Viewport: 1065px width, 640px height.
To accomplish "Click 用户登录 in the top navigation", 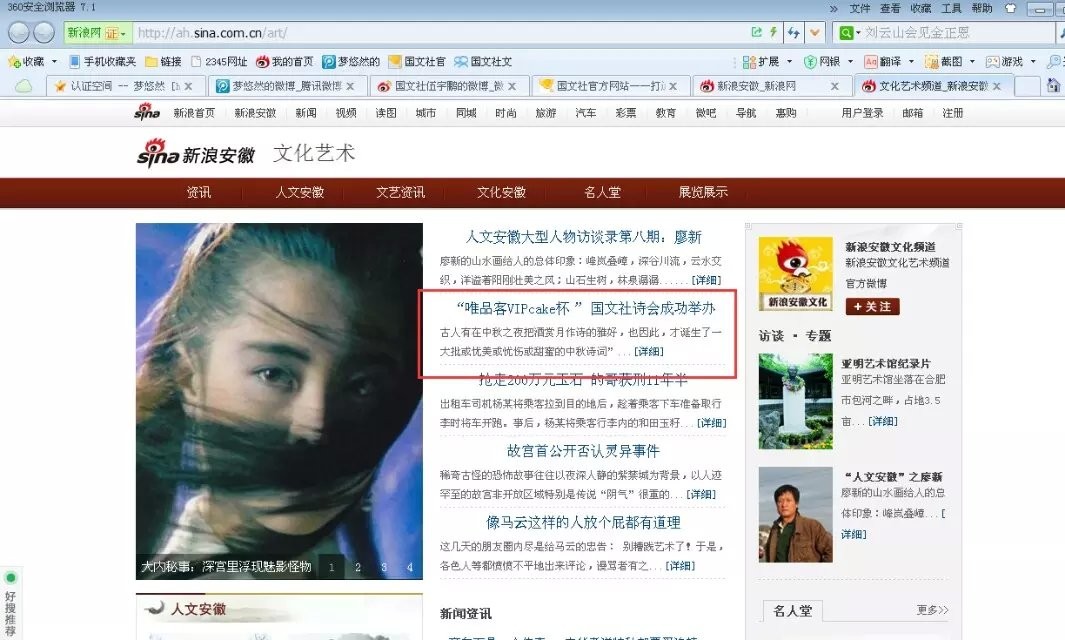I will [862, 113].
